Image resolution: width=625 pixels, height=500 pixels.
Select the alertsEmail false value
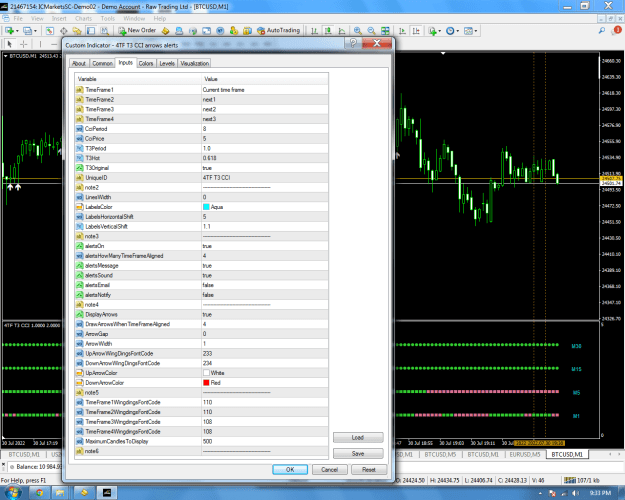pos(265,285)
